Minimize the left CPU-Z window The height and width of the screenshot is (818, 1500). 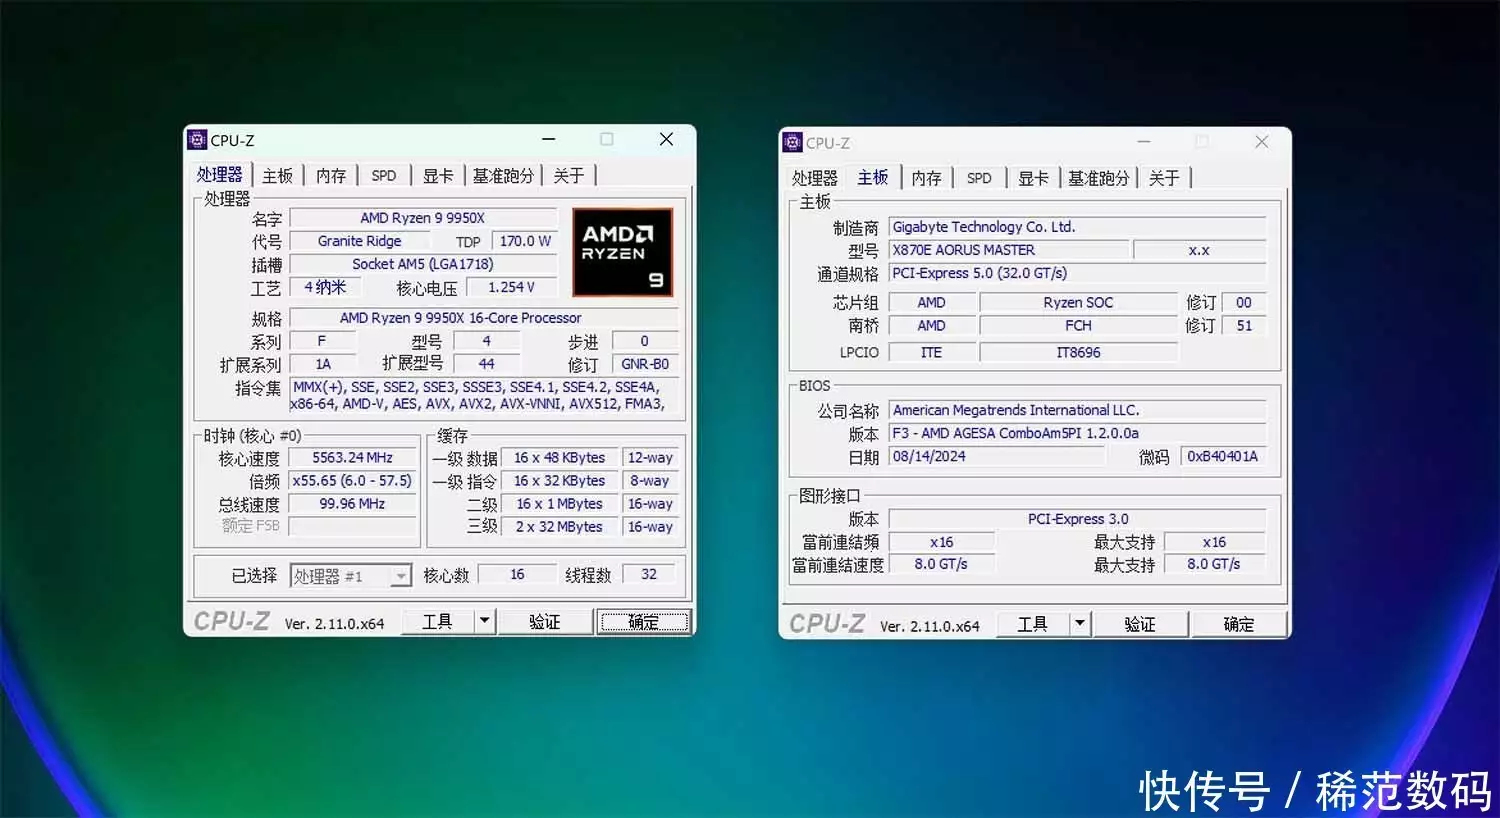pyautogui.click(x=548, y=139)
